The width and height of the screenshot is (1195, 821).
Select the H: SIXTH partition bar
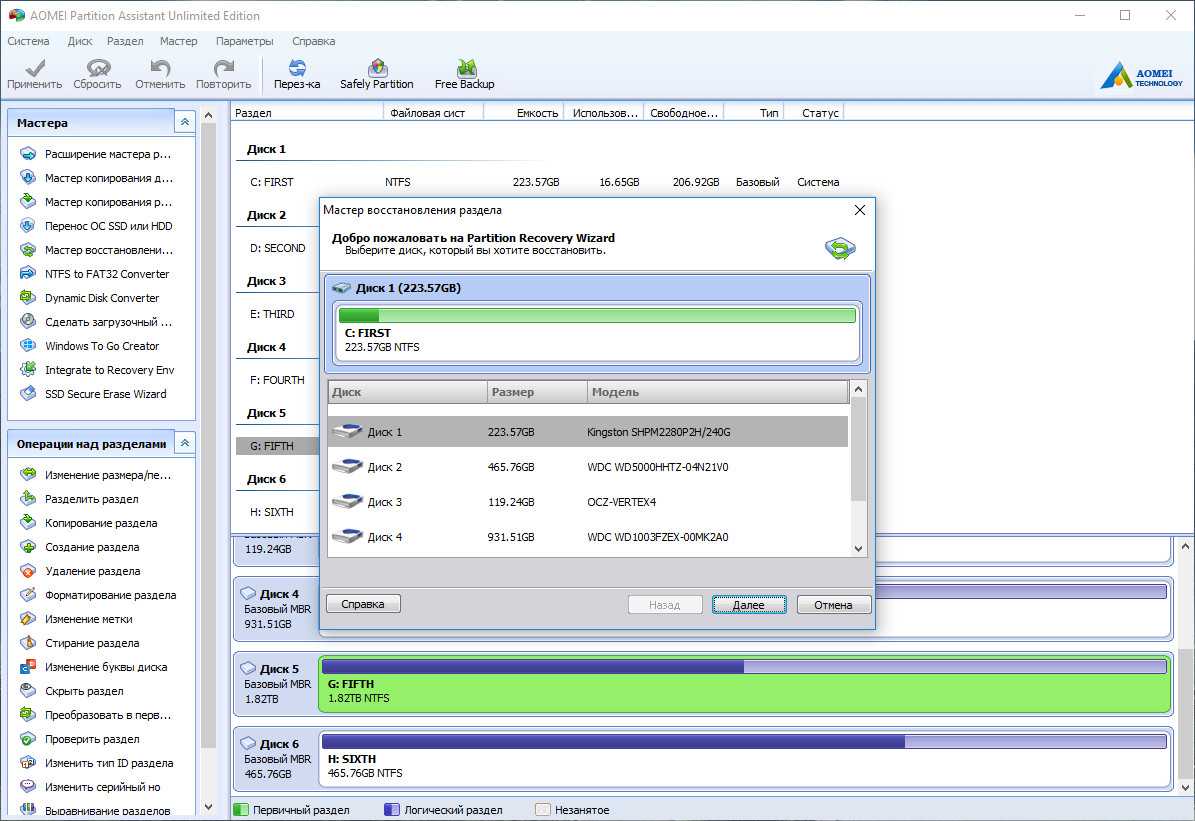click(744, 760)
